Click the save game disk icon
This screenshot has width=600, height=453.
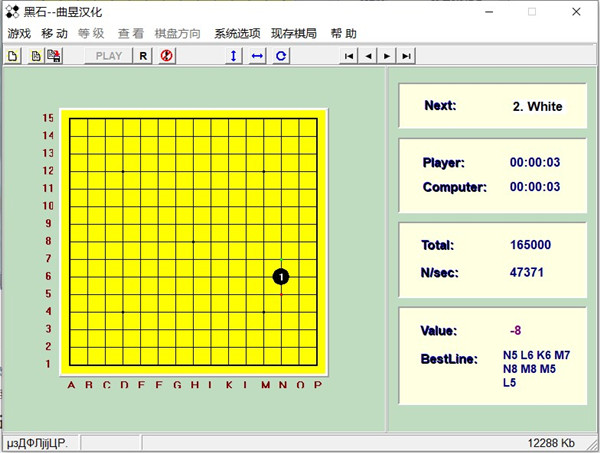54,56
